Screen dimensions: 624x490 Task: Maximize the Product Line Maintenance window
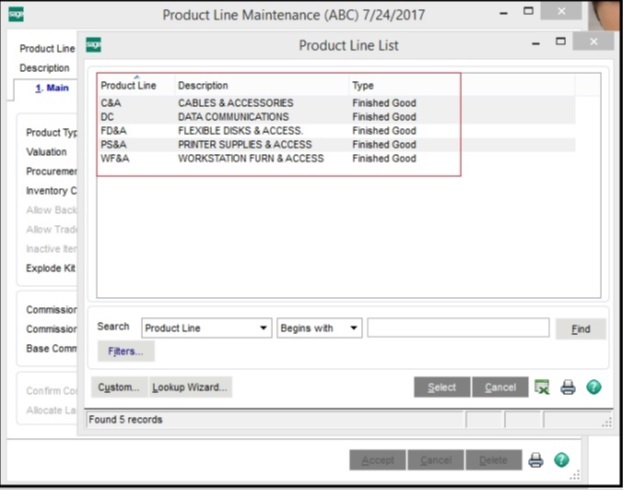coord(528,11)
